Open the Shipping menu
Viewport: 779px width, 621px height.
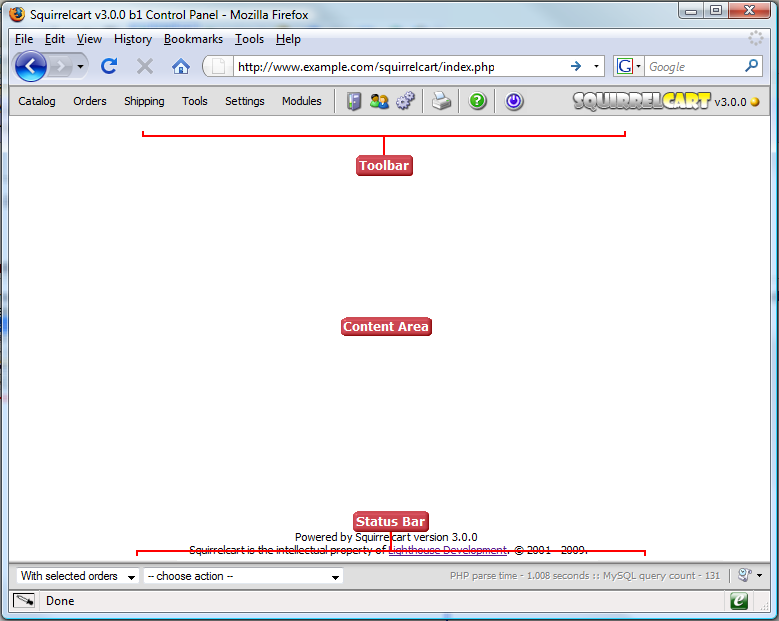[144, 101]
